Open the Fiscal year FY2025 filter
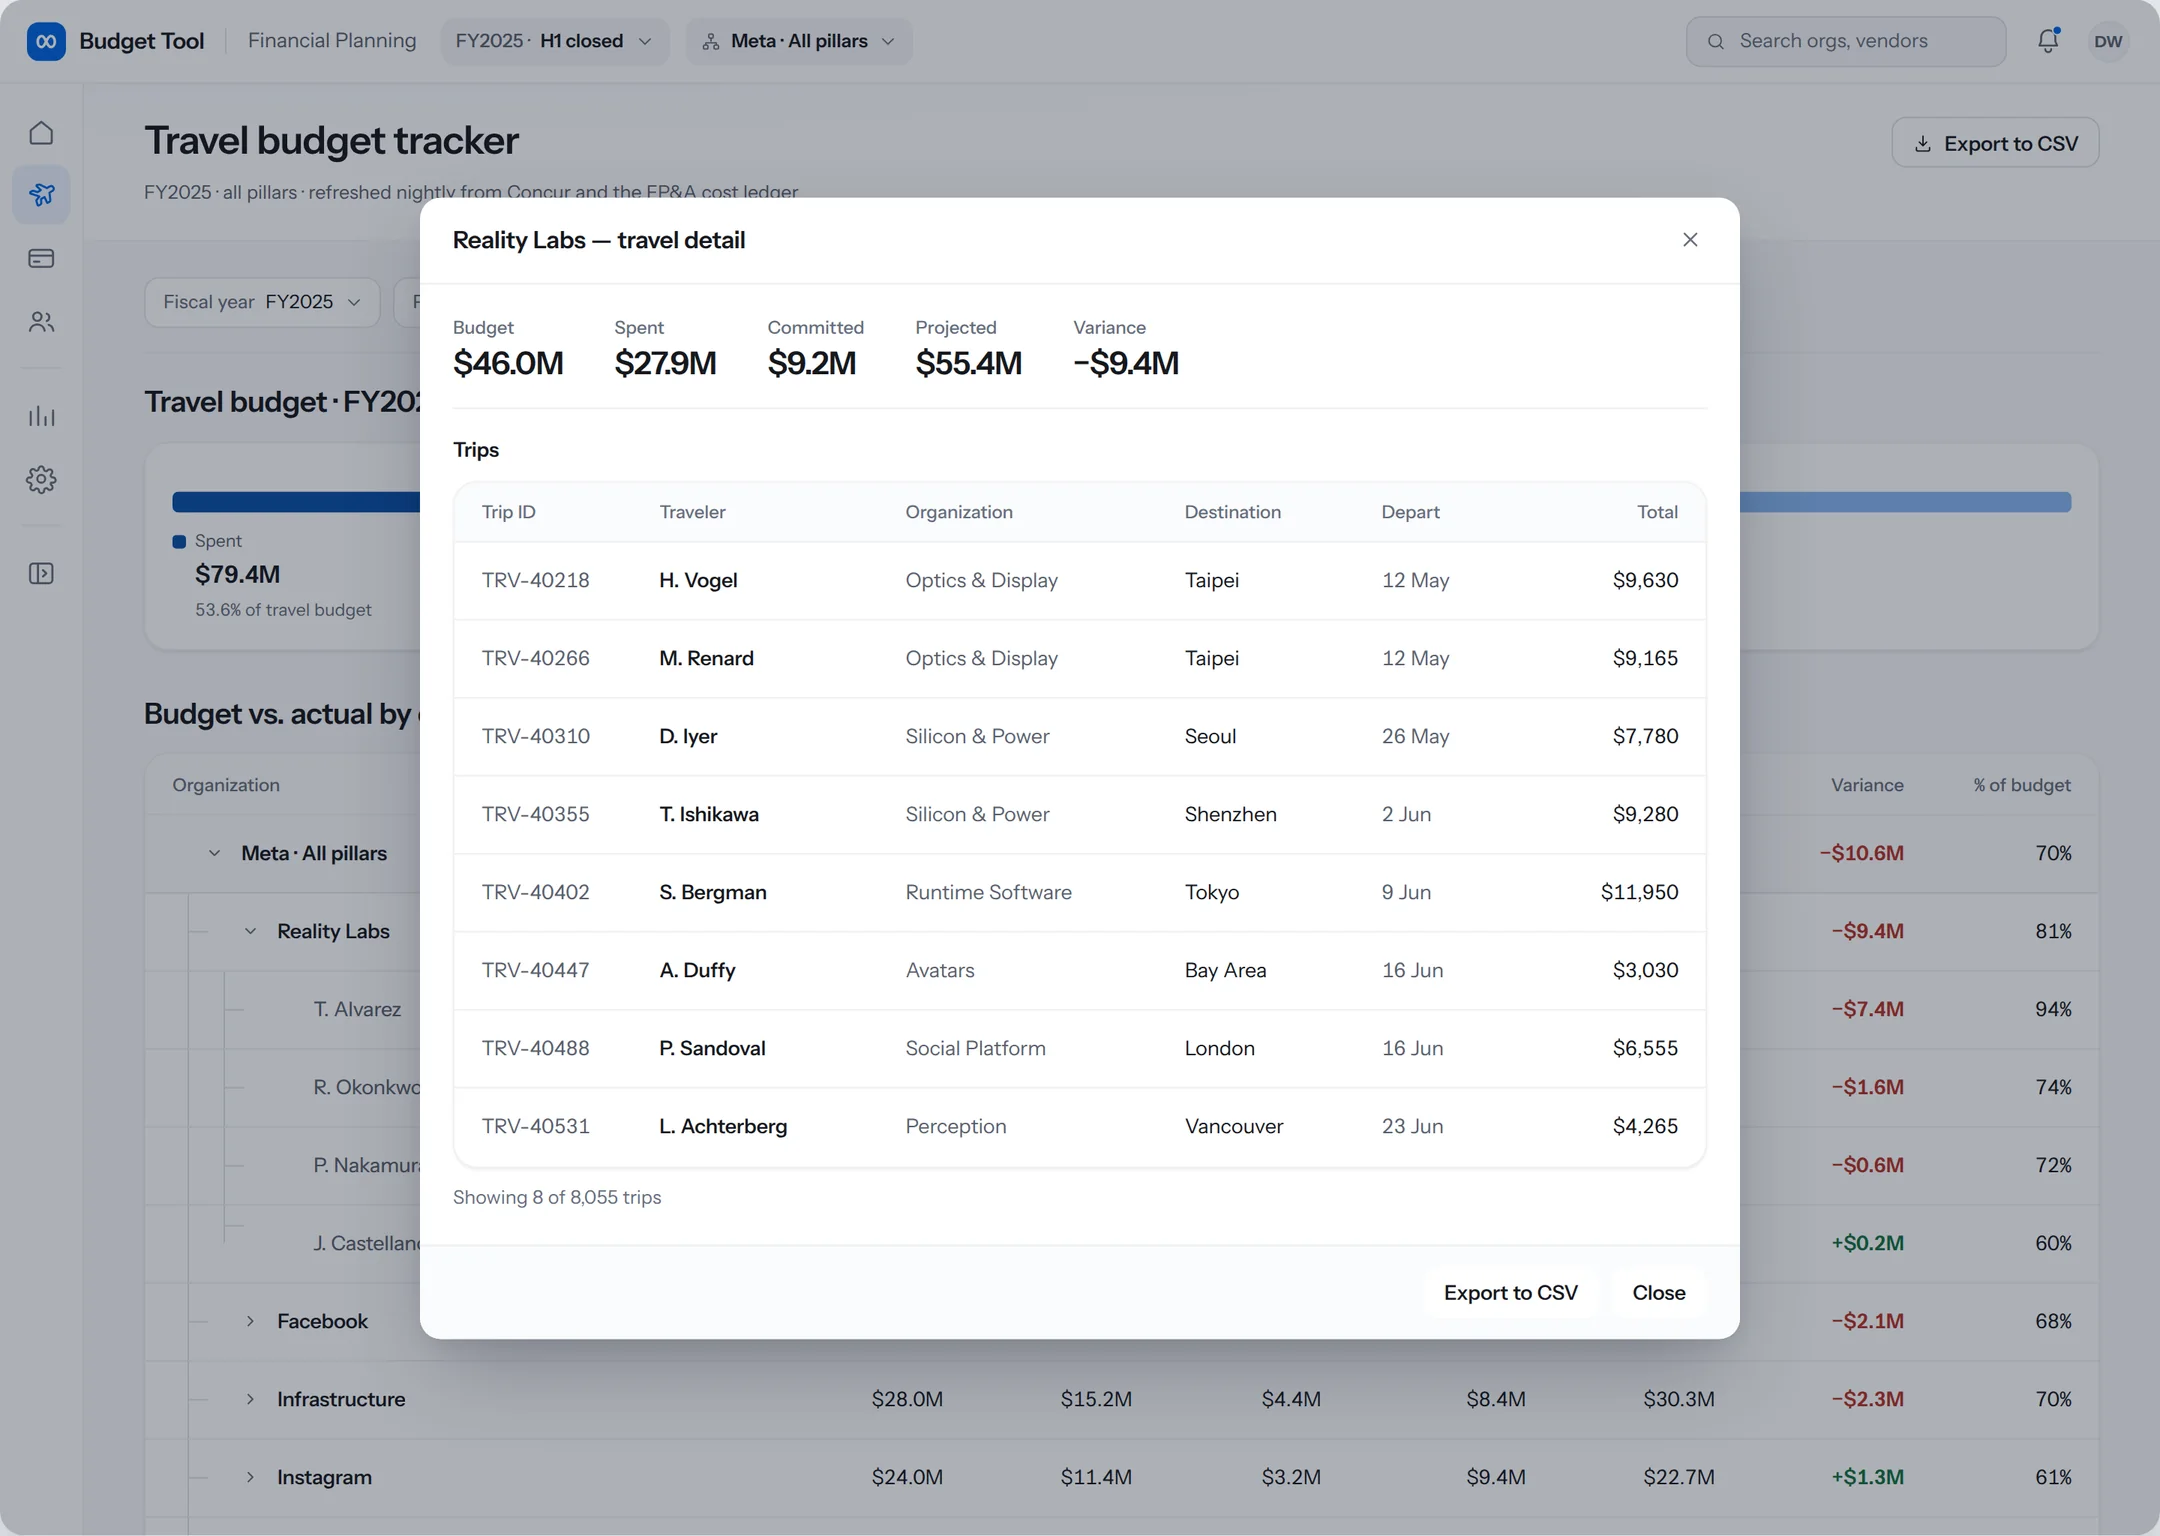Screen dimensions: 2160x1536 (x=262, y=302)
